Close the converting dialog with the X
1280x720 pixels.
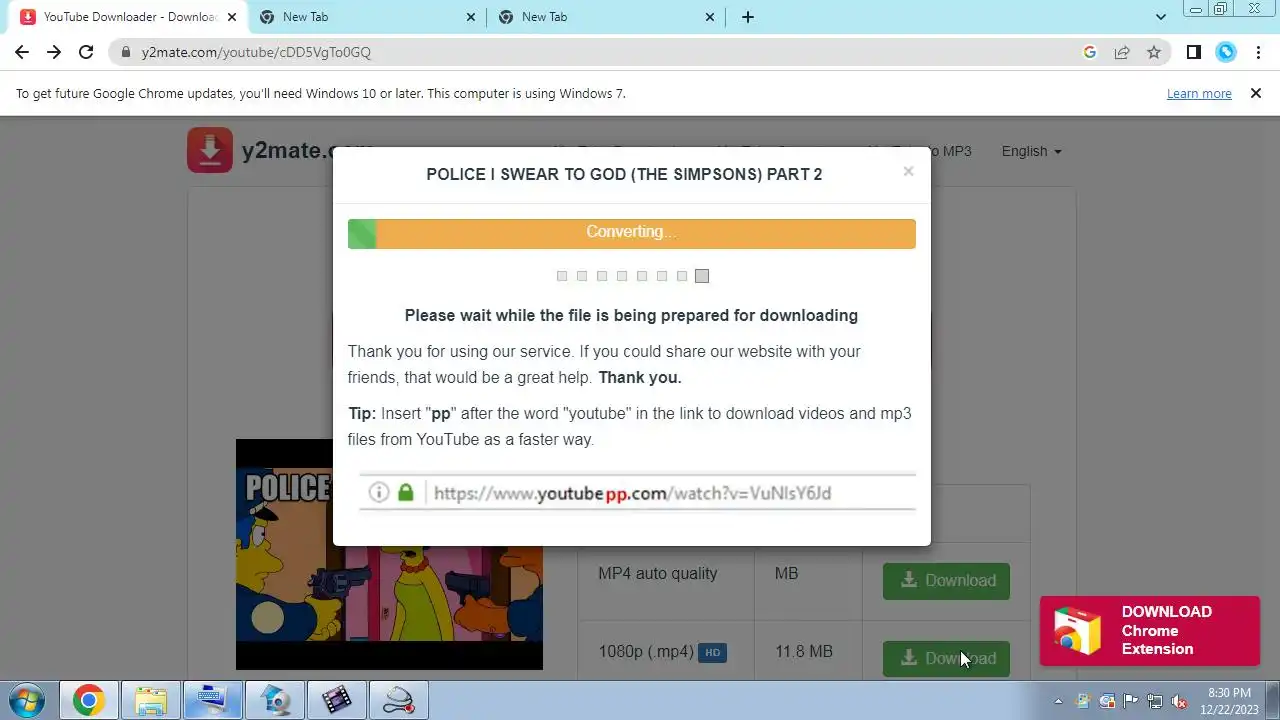[x=908, y=171]
